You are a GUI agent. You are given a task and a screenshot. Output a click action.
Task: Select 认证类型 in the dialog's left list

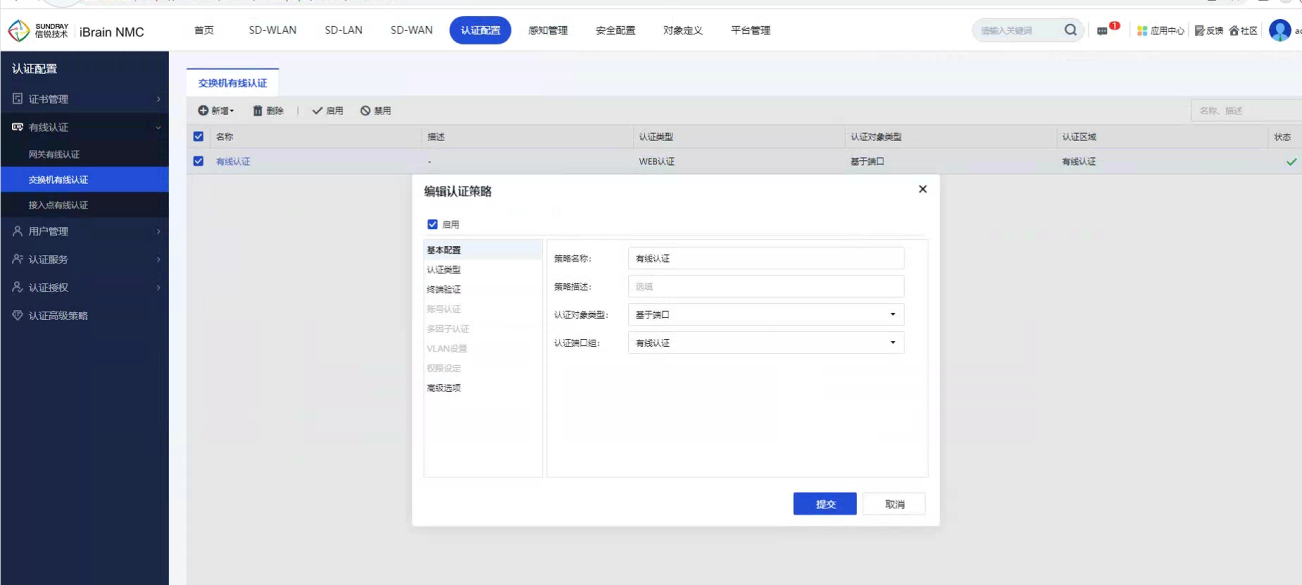tap(444, 270)
